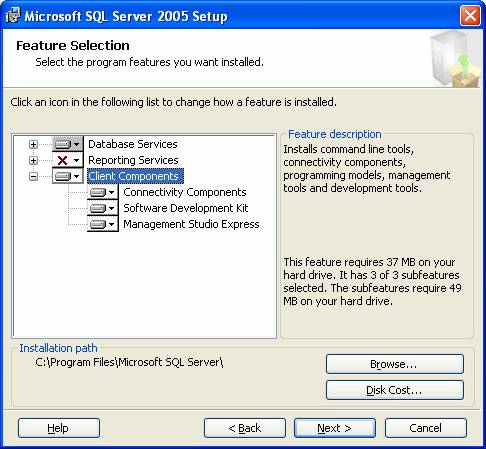Open the Browse... installation path dialog
Viewport: 486px width, 449px height.
395,364
